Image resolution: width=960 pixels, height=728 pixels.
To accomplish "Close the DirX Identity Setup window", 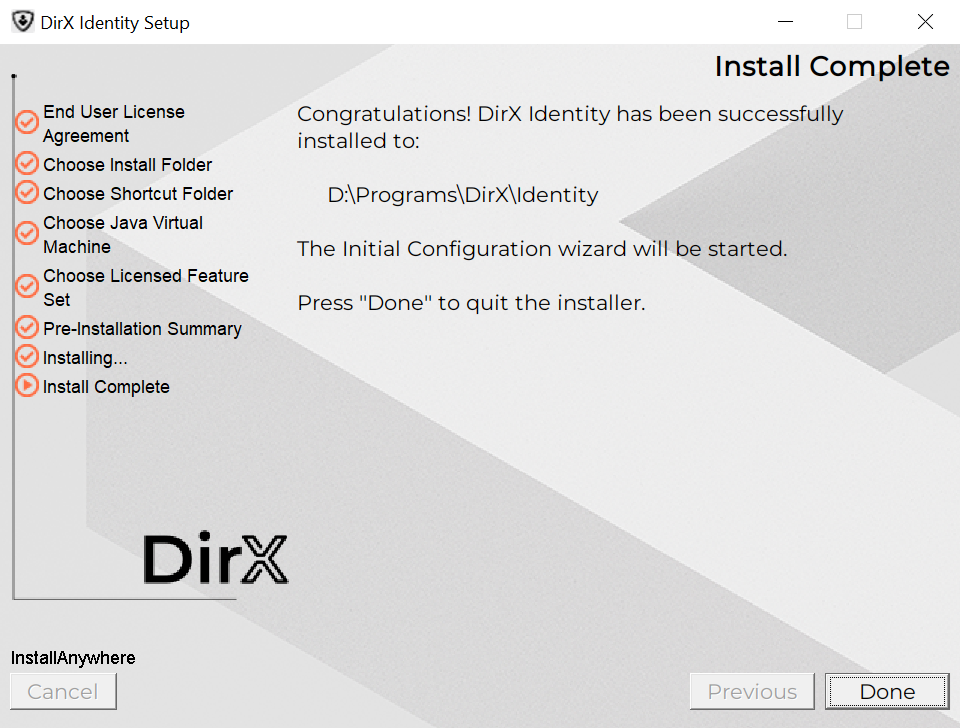I will tap(925, 22).
